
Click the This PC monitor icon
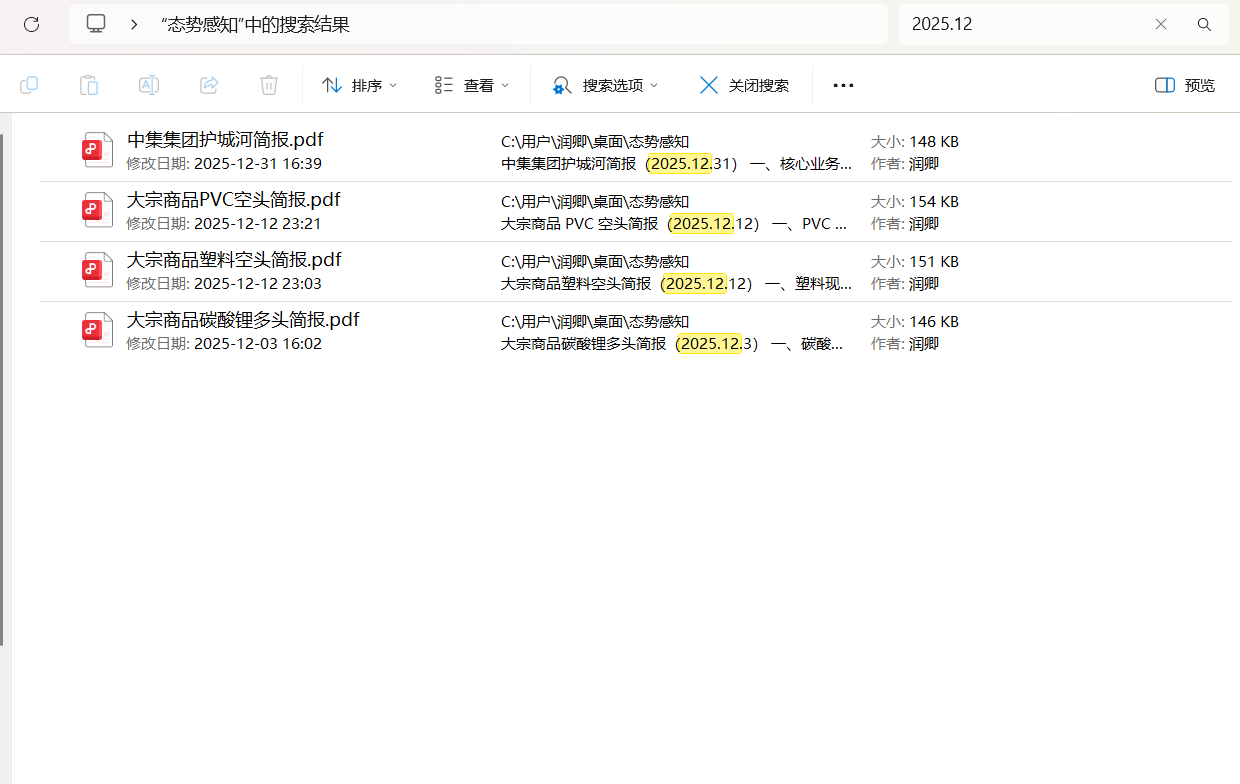pos(96,24)
